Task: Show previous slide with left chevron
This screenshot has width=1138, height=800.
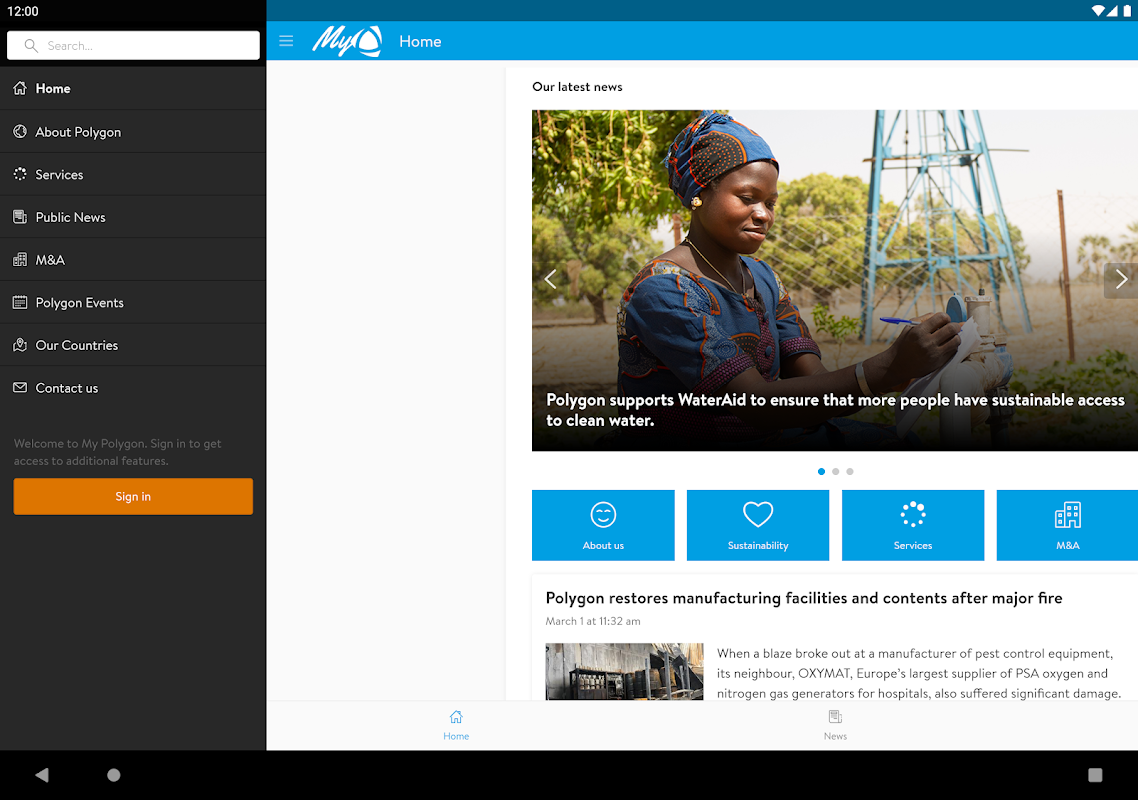Action: (x=551, y=279)
